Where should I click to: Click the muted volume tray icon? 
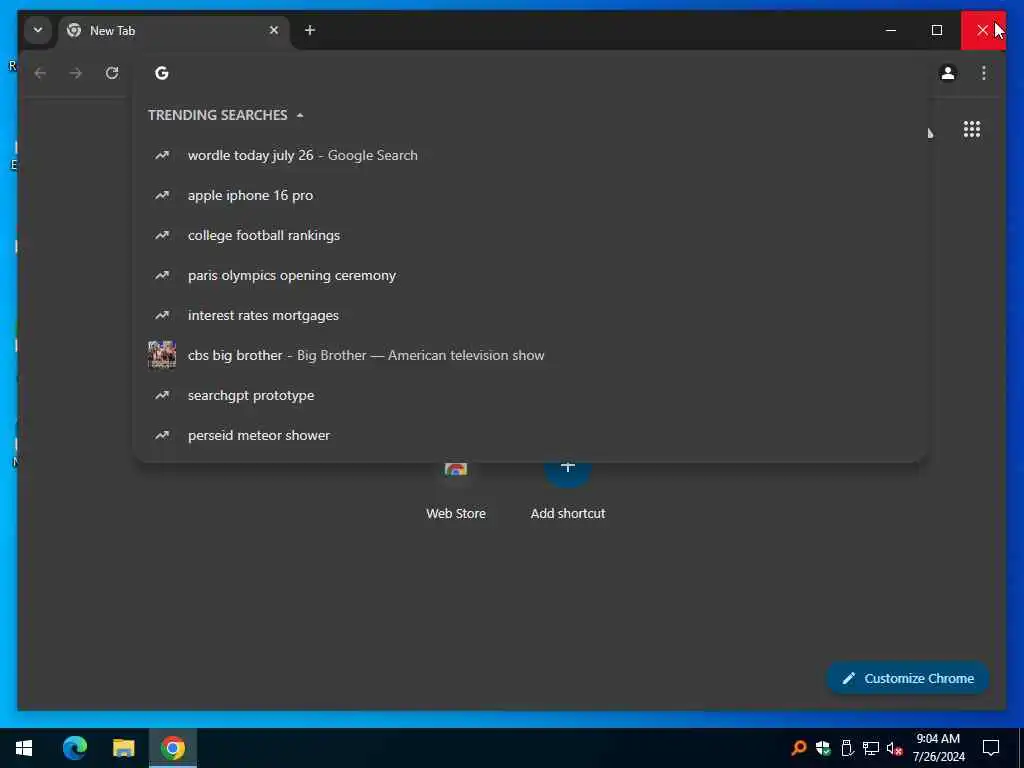(x=895, y=748)
